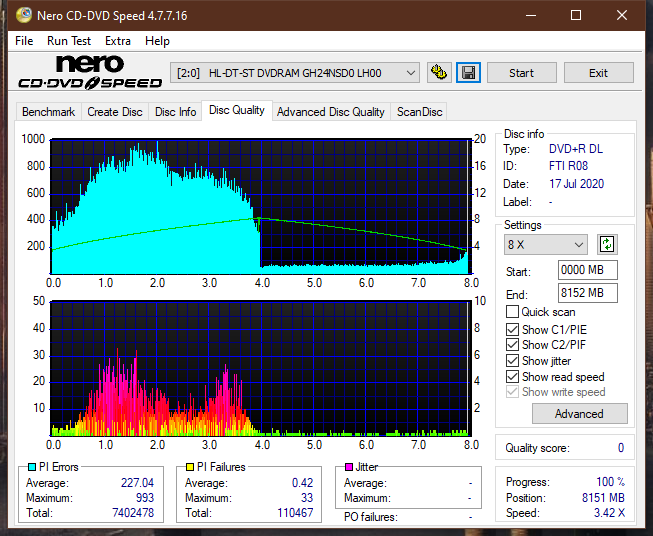Close the Nero CD-DVD Speed window

coord(622,15)
